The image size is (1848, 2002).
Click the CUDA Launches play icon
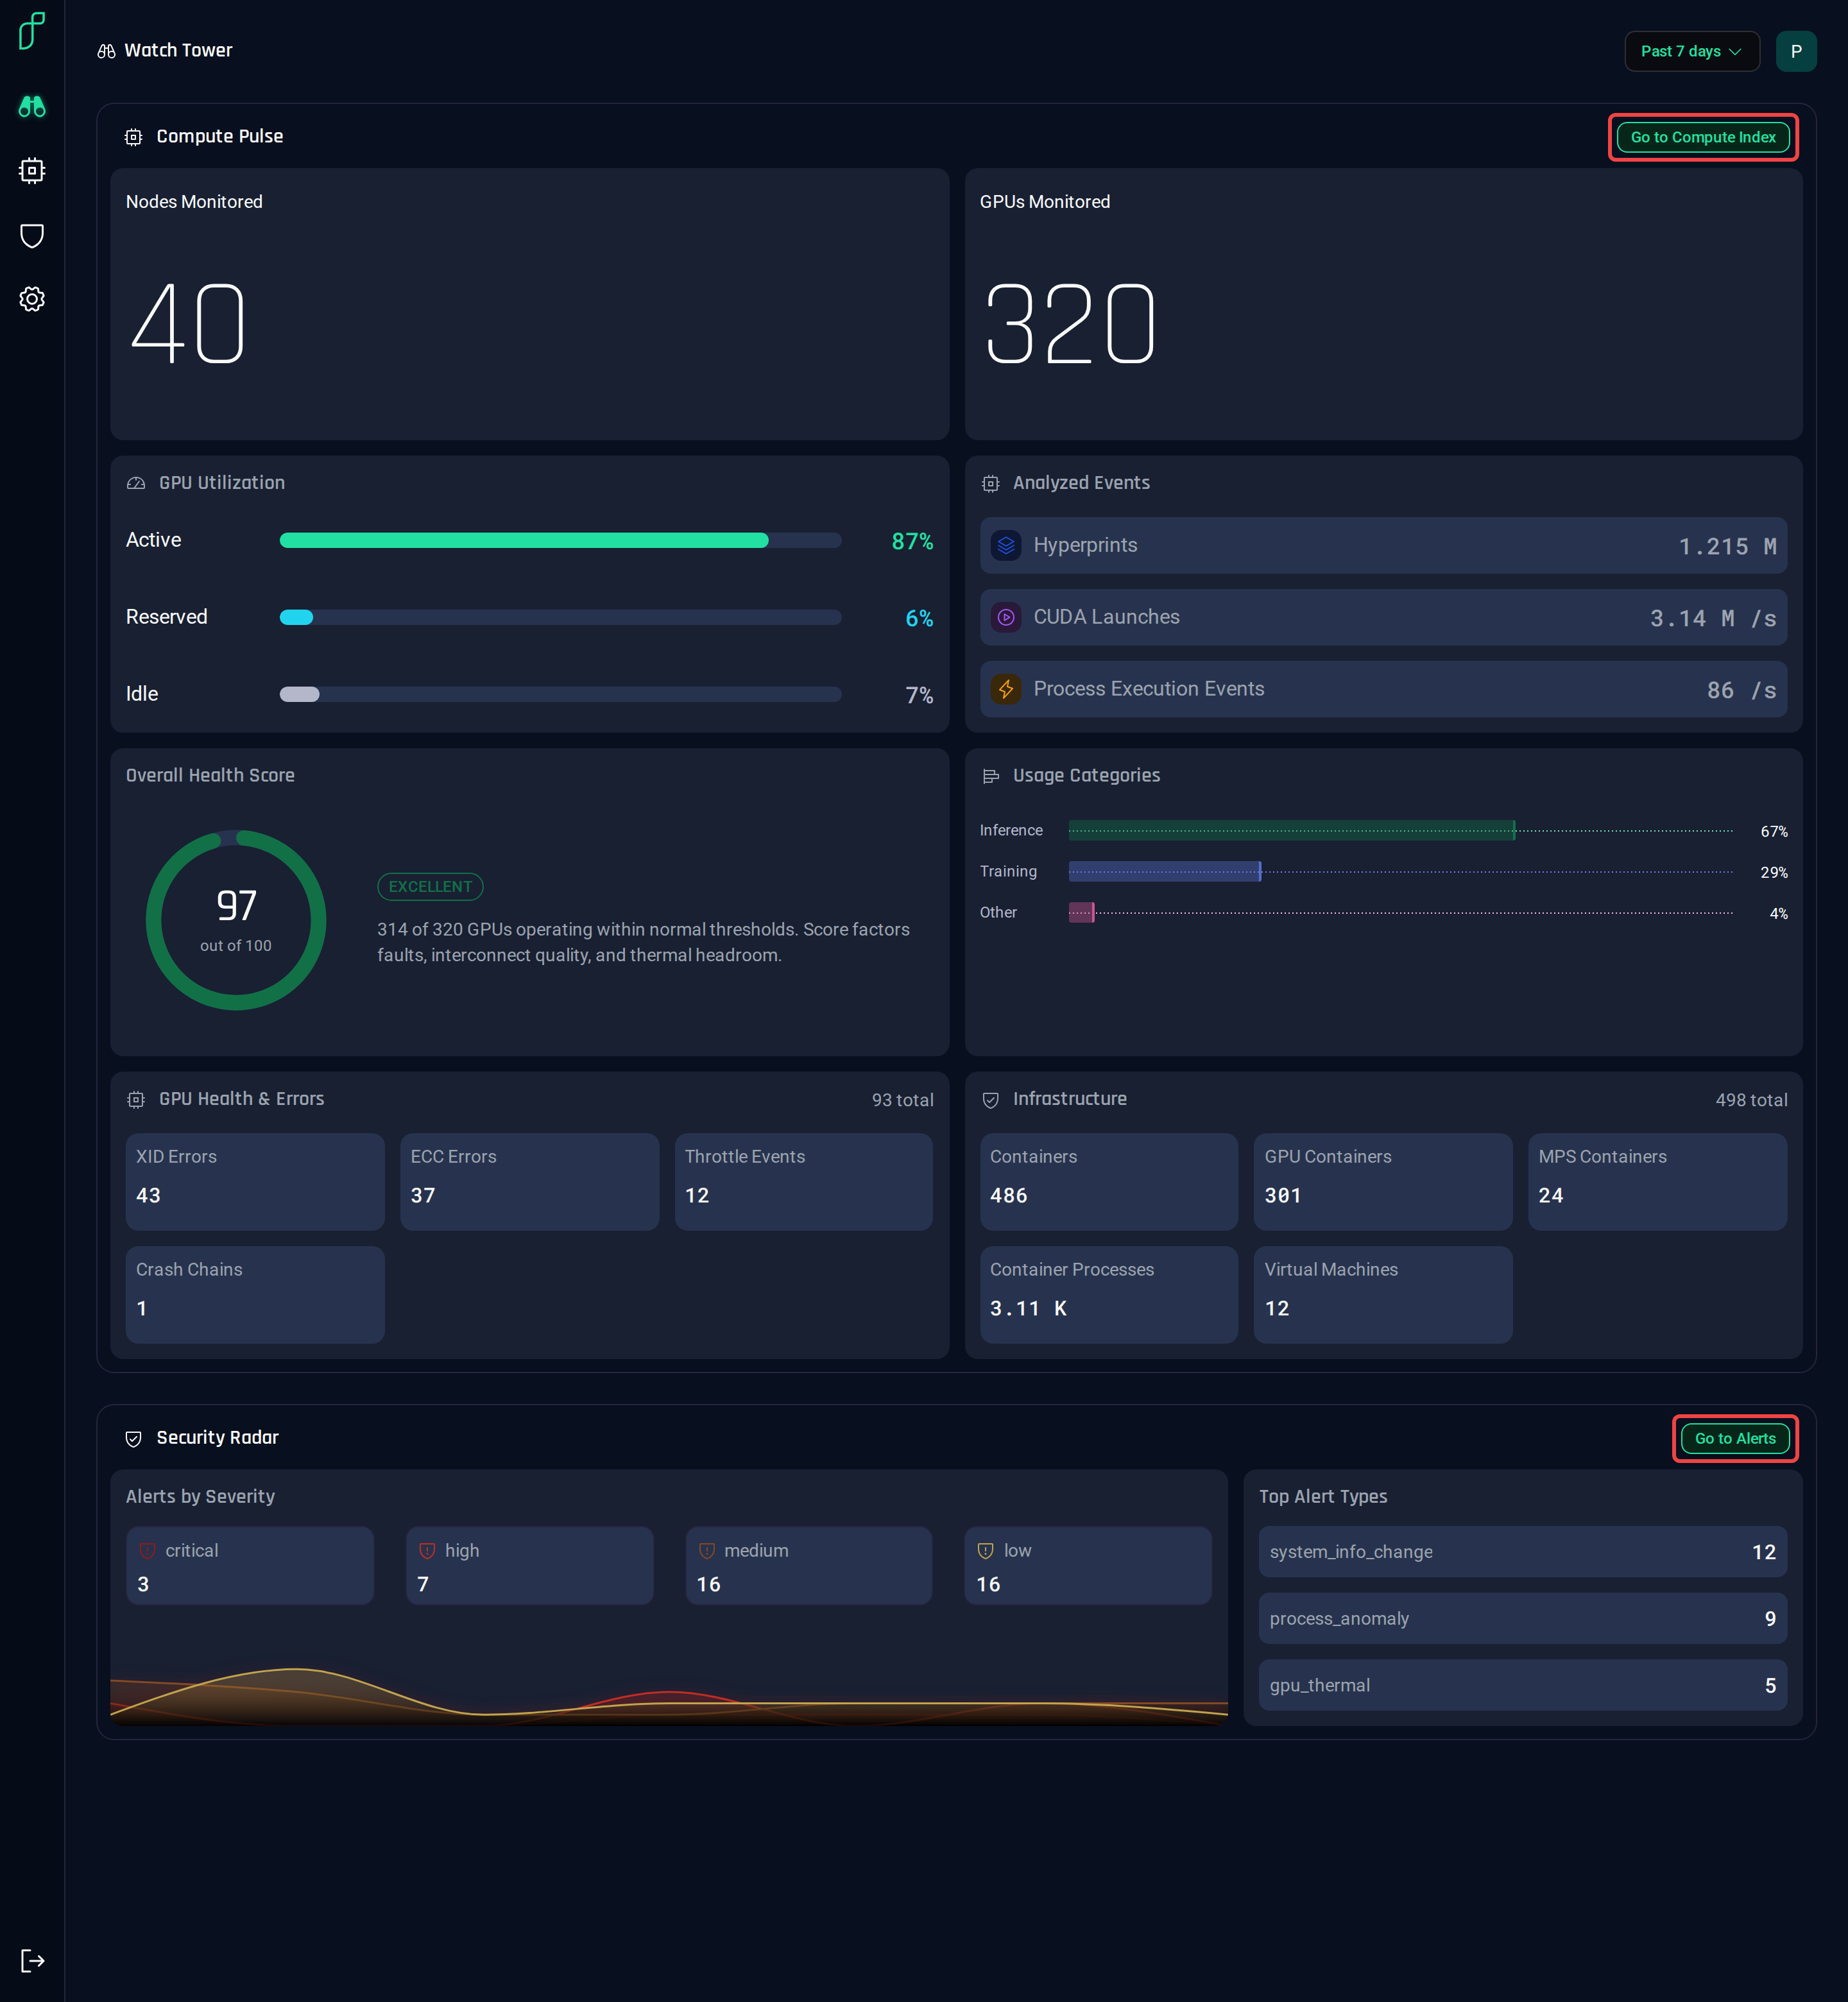pos(1006,618)
